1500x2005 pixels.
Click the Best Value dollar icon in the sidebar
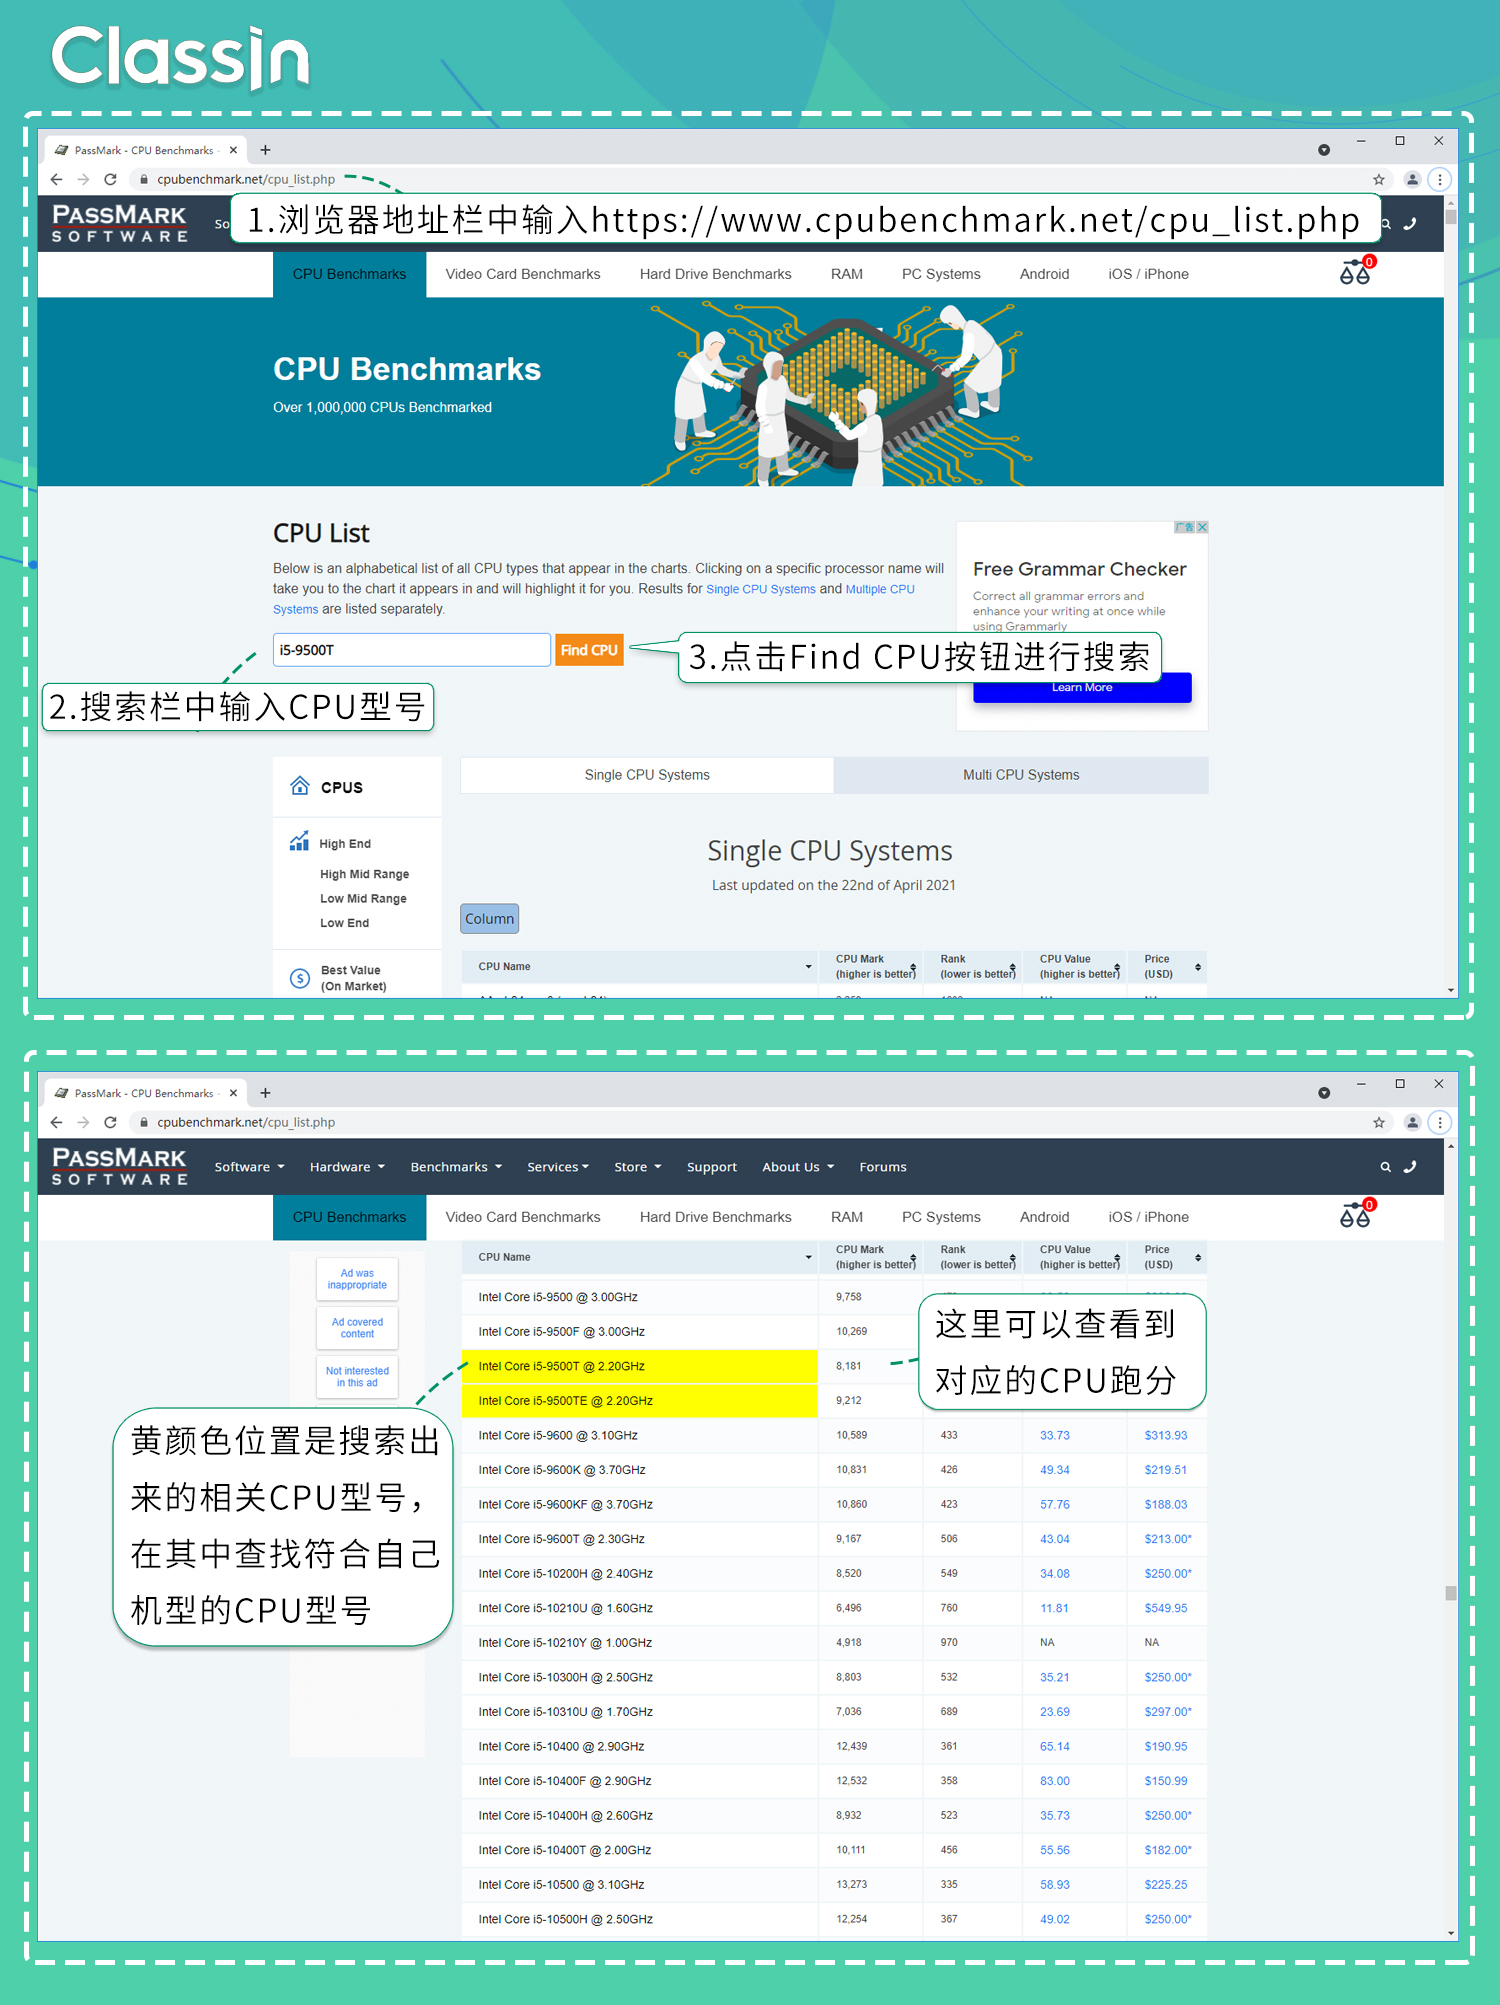pos(300,978)
